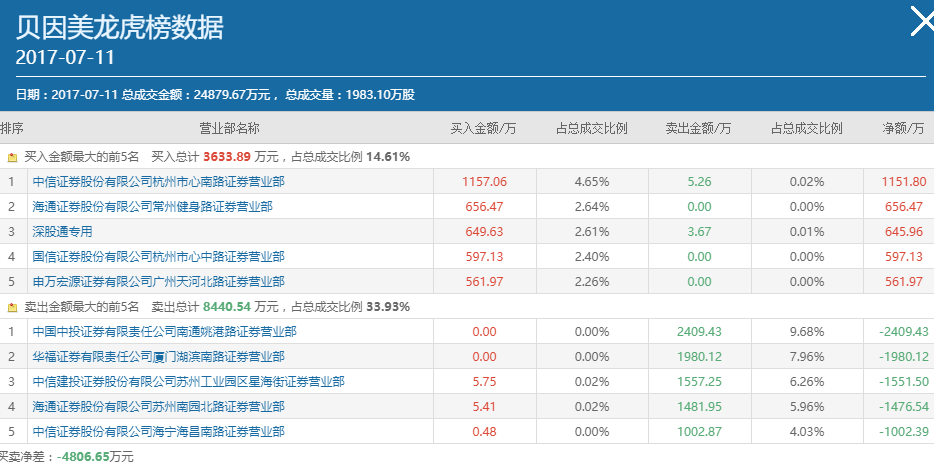Open 中信证券海宁海昌南路证券营业部 link
The image size is (934, 466).
pos(158,432)
